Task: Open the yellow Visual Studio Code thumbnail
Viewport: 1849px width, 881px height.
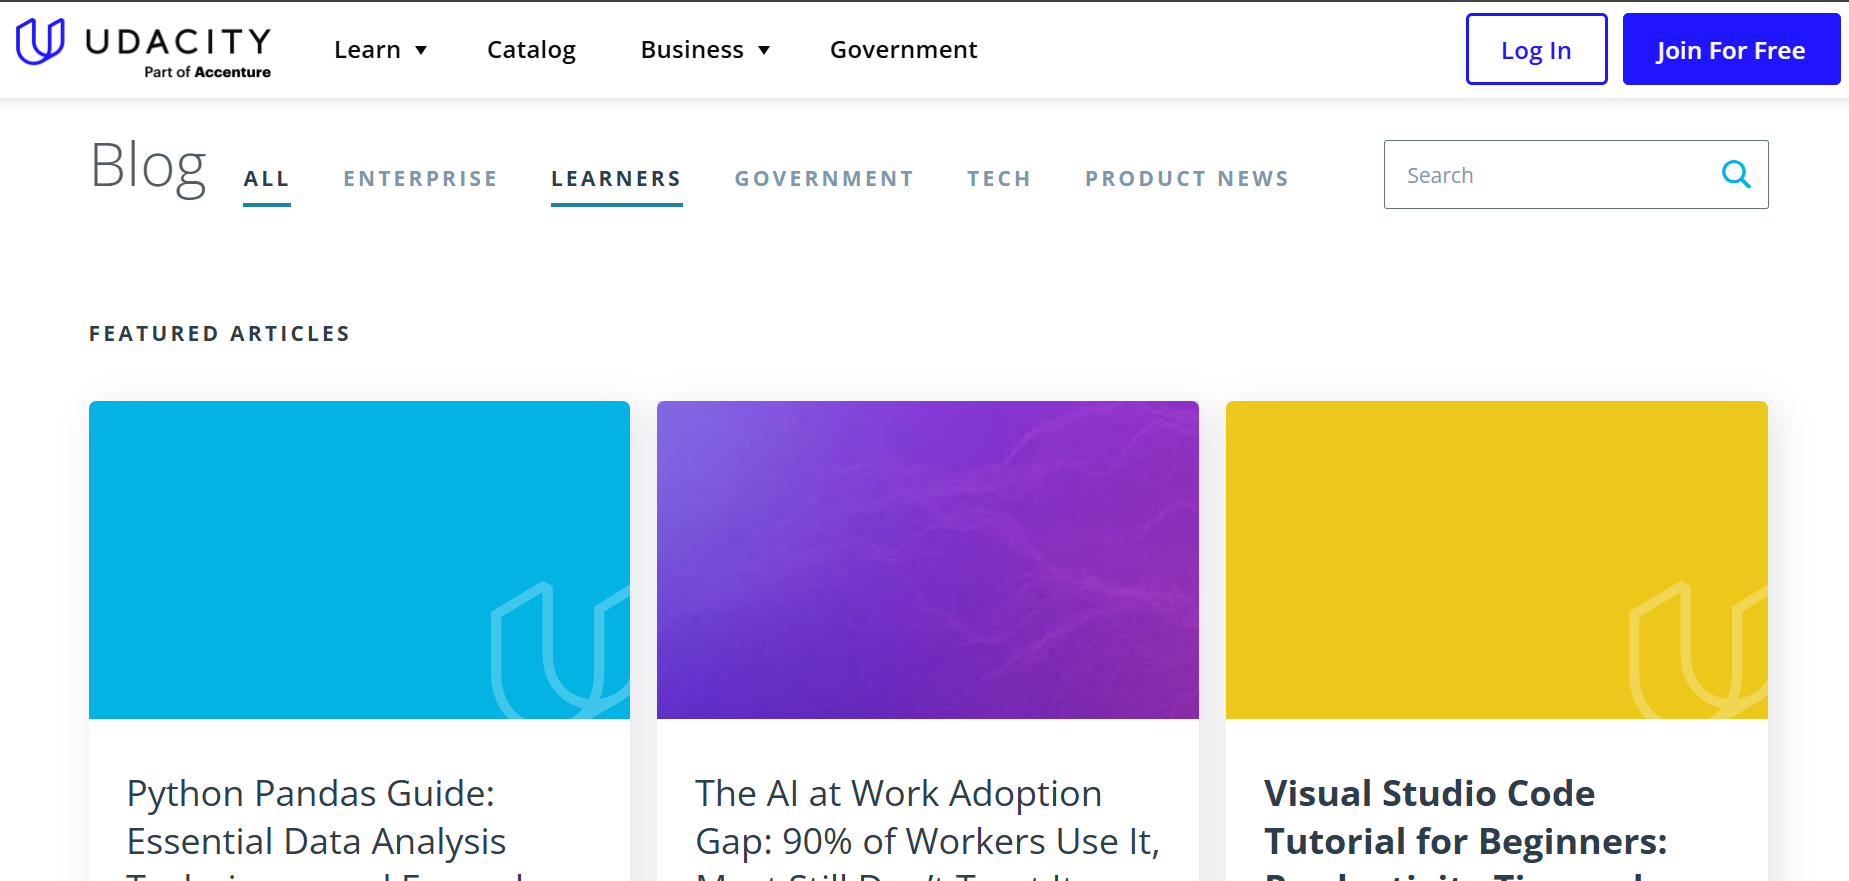Action: 1496,559
